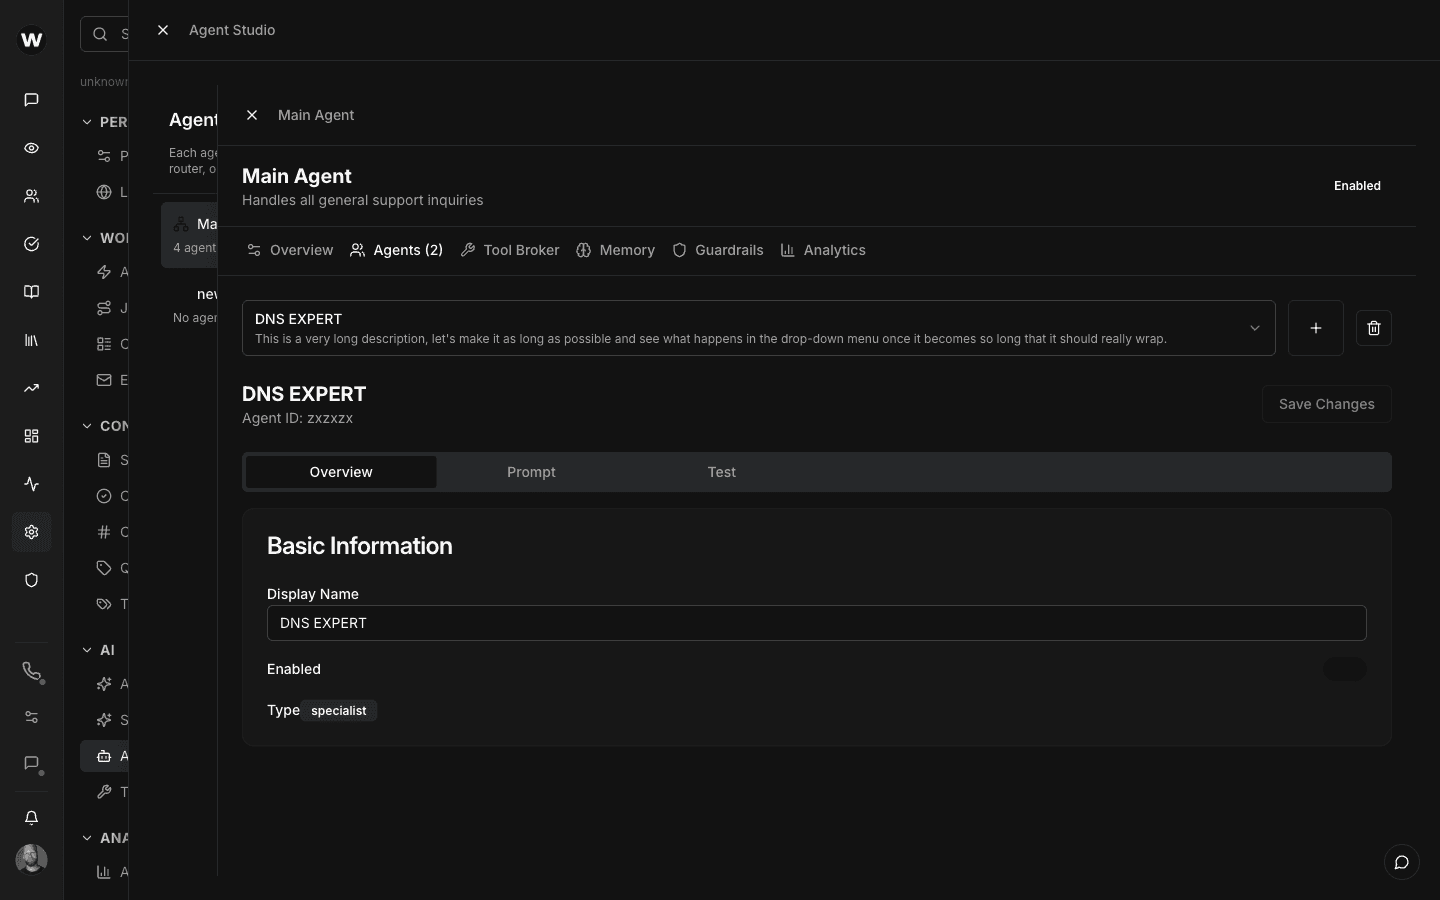The image size is (1440, 900).
Task: Click the Enabled status for Main Agent
Action: 1357,186
